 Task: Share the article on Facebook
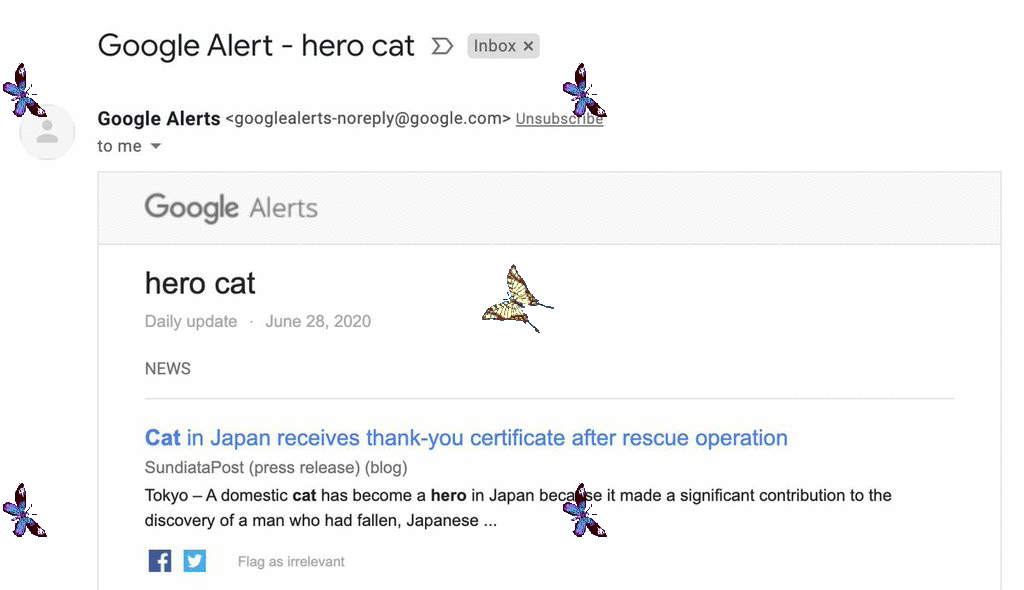pyautogui.click(x=160, y=561)
